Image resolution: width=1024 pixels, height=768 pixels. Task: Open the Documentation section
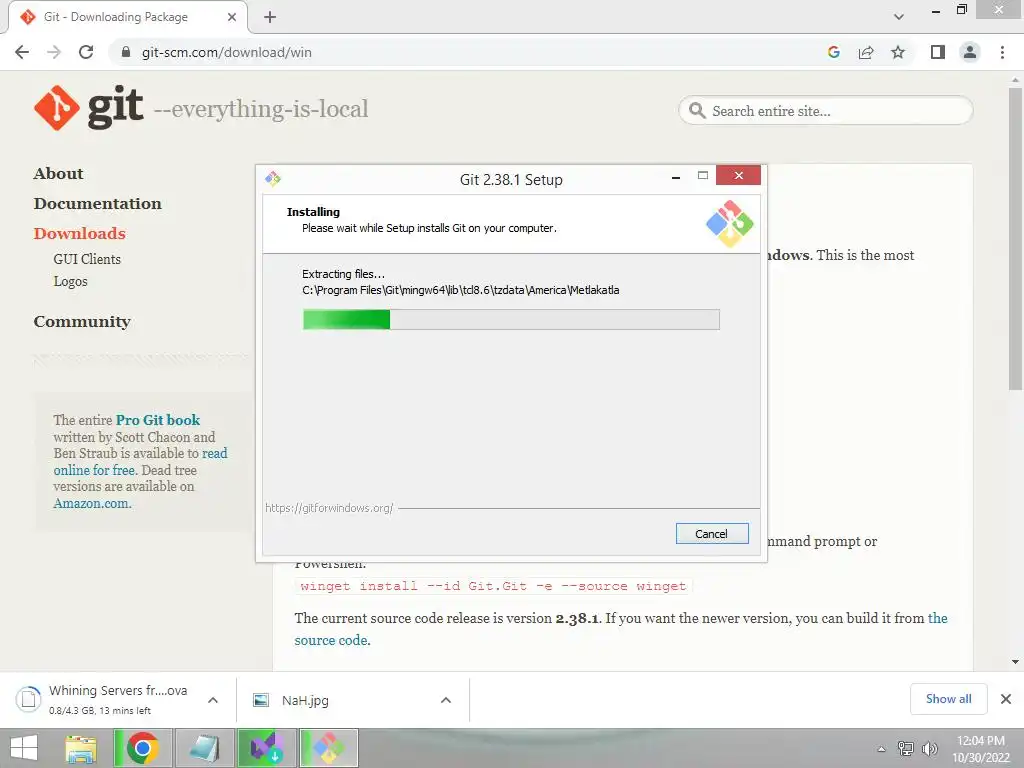click(97, 204)
